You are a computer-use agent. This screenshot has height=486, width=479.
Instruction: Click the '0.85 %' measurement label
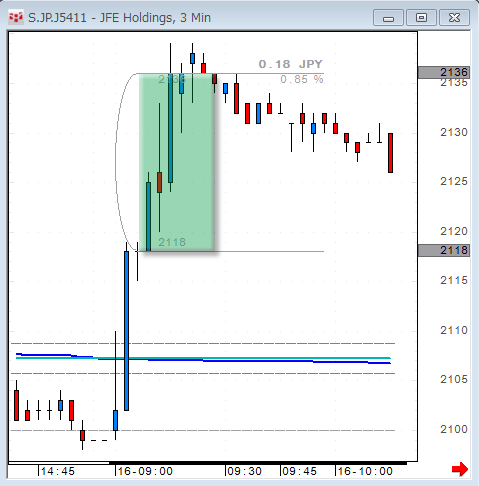(x=302, y=79)
